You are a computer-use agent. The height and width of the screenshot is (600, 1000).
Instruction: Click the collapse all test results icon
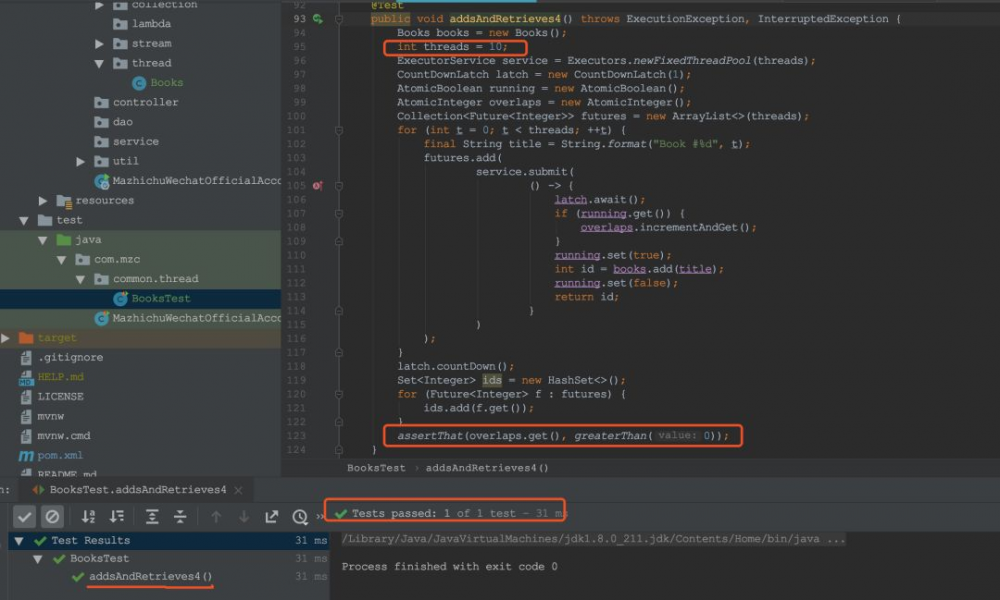click(x=180, y=516)
